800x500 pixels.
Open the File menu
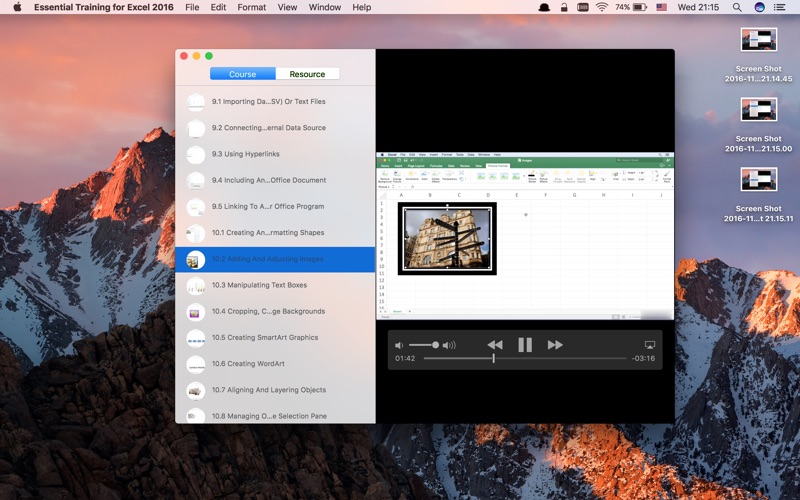point(192,7)
